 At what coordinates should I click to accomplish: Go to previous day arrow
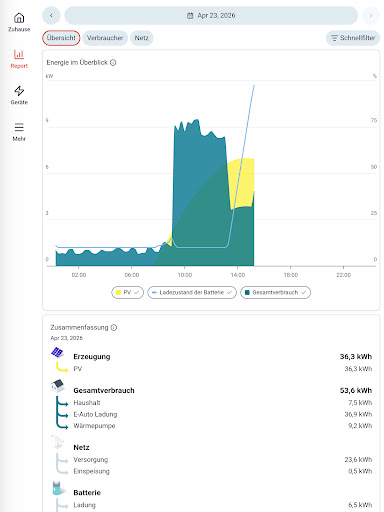coord(51,15)
